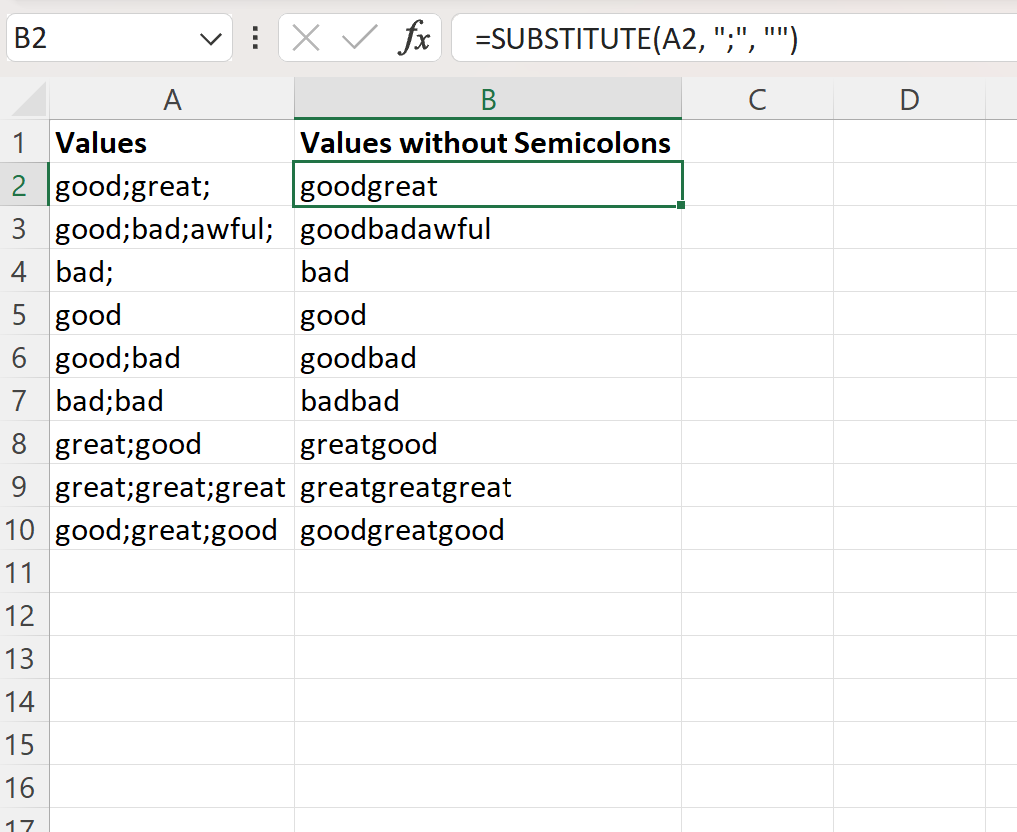Select the column A header
Viewport: 1017px width, 832px height.
coord(172,100)
